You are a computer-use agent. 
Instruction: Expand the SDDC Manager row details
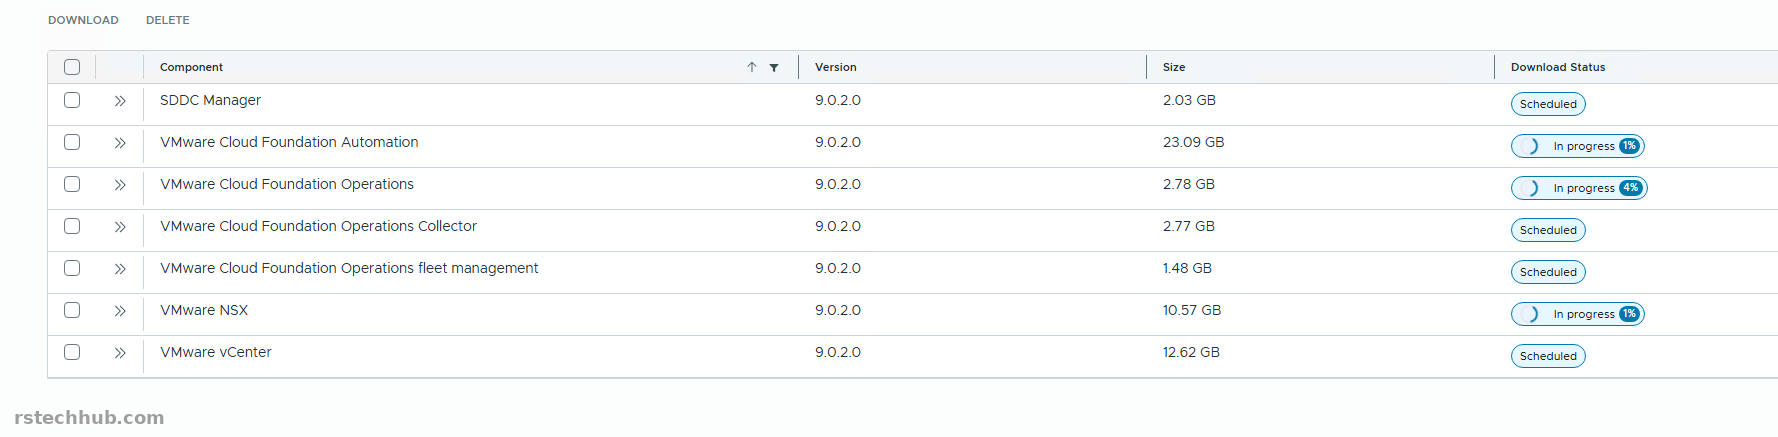tap(120, 101)
